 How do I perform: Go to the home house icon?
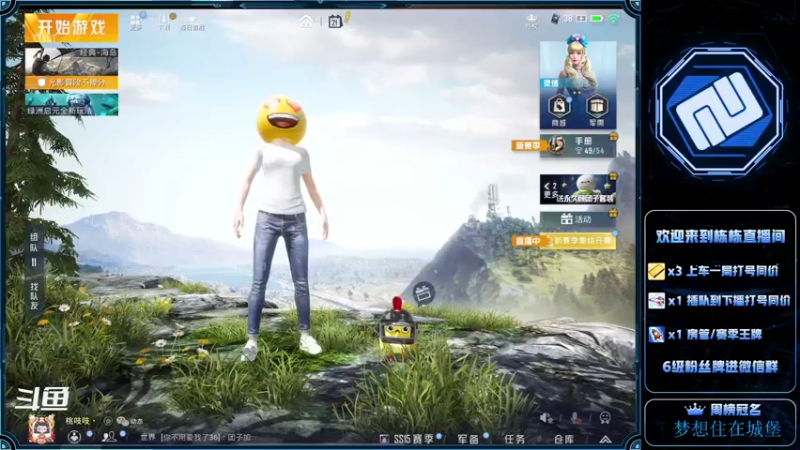tap(306, 21)
